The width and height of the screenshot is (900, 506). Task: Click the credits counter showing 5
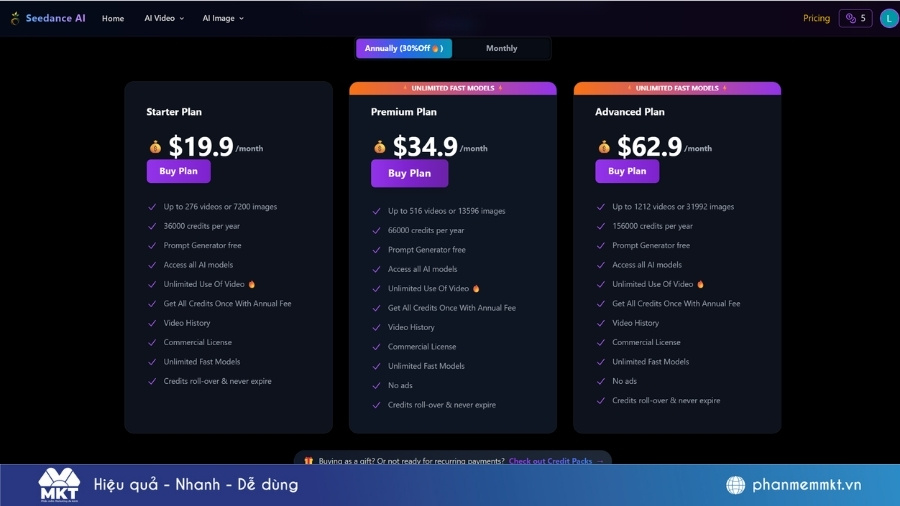click(855, 18)
